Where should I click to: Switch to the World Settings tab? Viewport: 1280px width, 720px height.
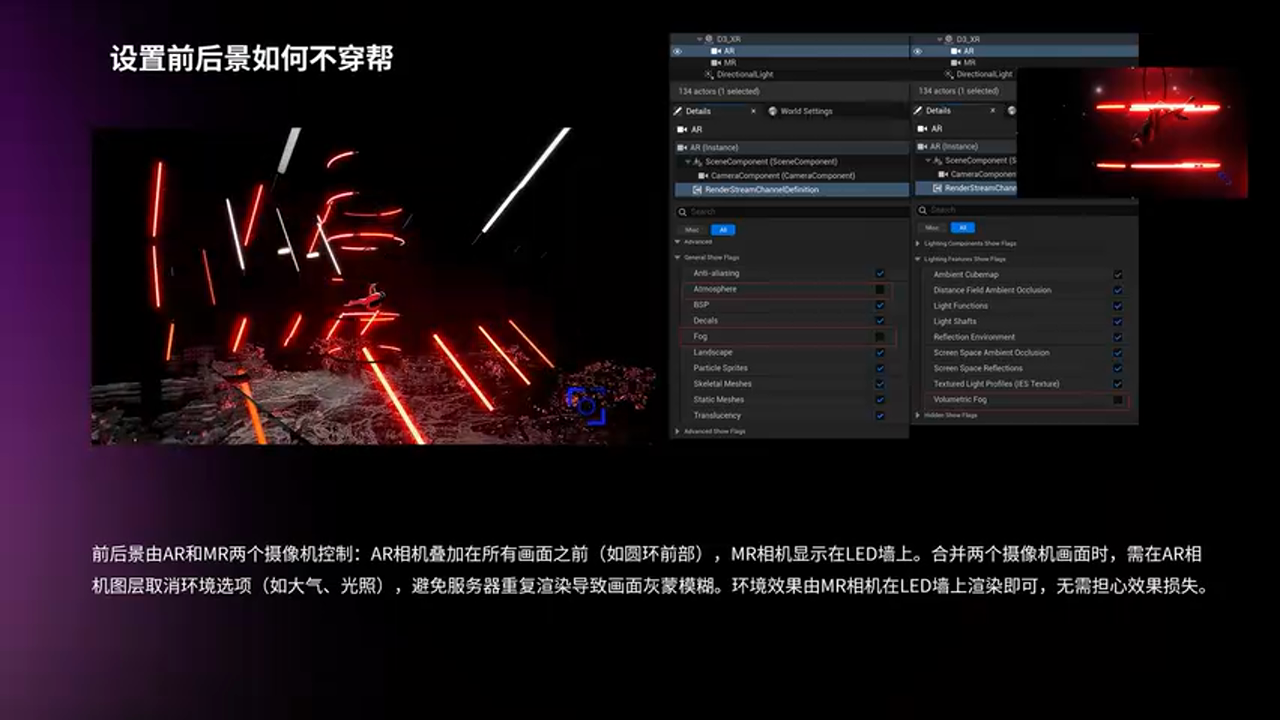(805, 111)
